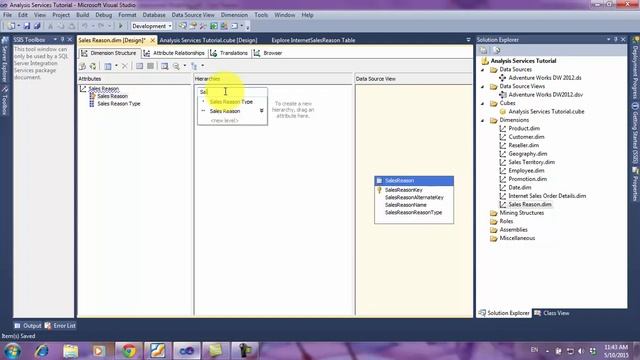Select SalesReasonAlternateKey column
Screen dimensions: 640x360
pyautogui.click(x=414, y=197)
